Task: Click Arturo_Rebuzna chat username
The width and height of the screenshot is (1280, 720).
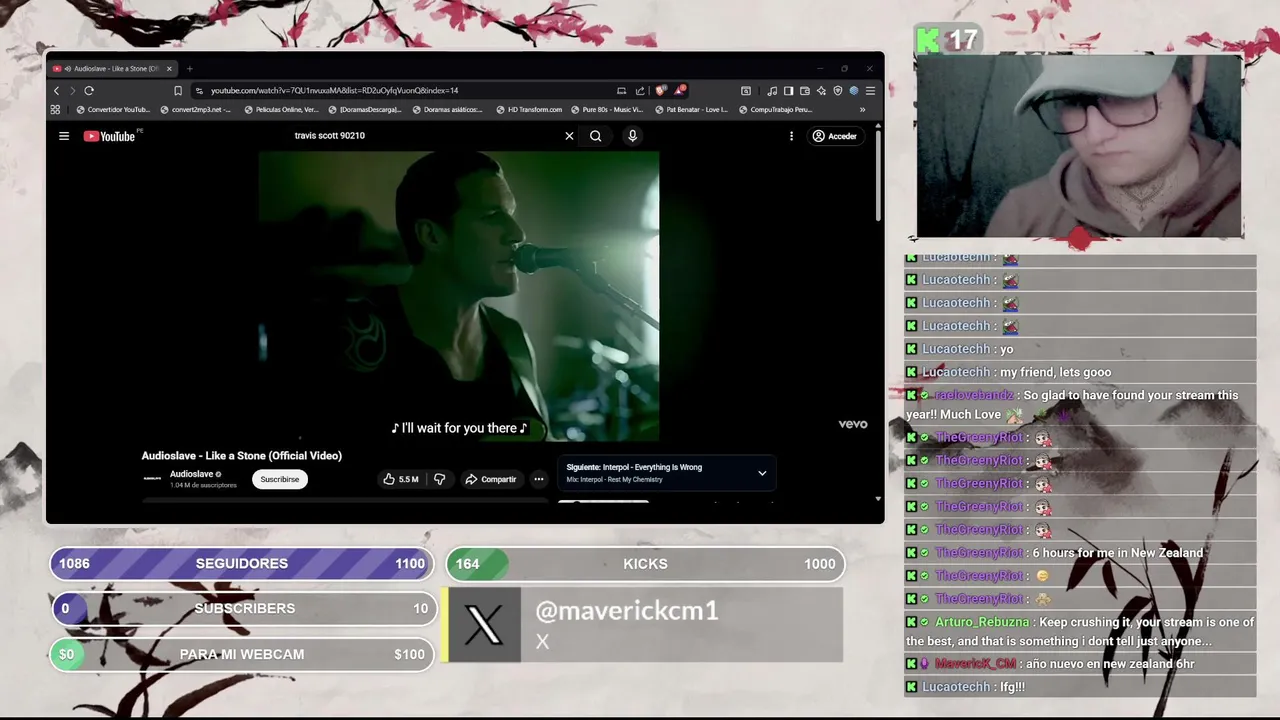Action: (x=981, y=622)
